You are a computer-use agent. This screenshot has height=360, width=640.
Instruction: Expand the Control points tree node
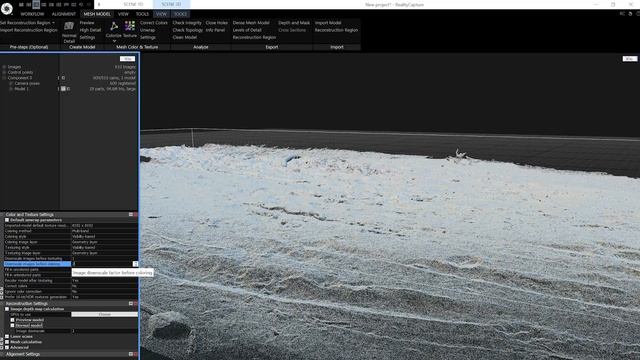coord(4,72)
